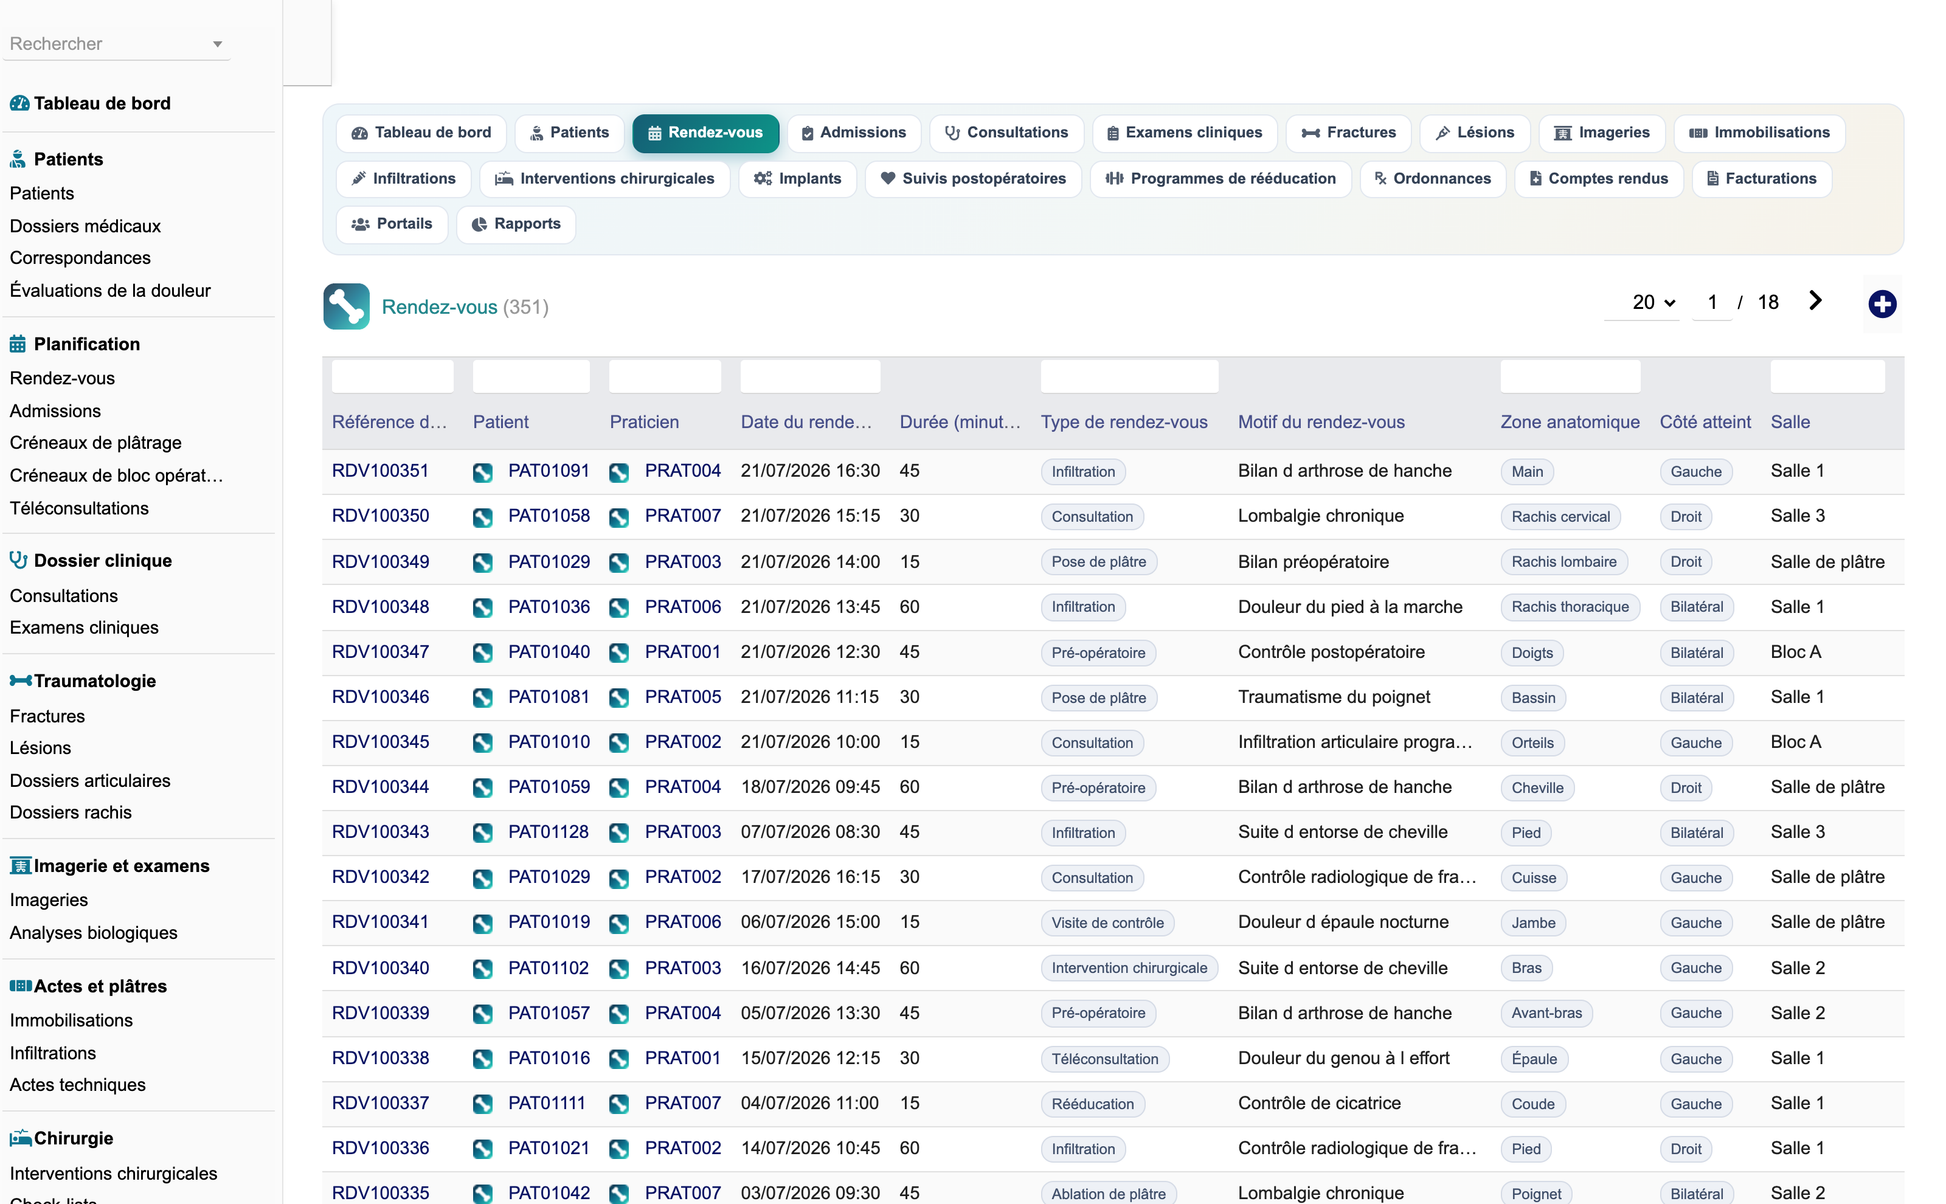Image resolution: width=1946 pixels, height=1204 pixels.
Task: Open the Rechercher dropdown
Action: tap(116, 44)
